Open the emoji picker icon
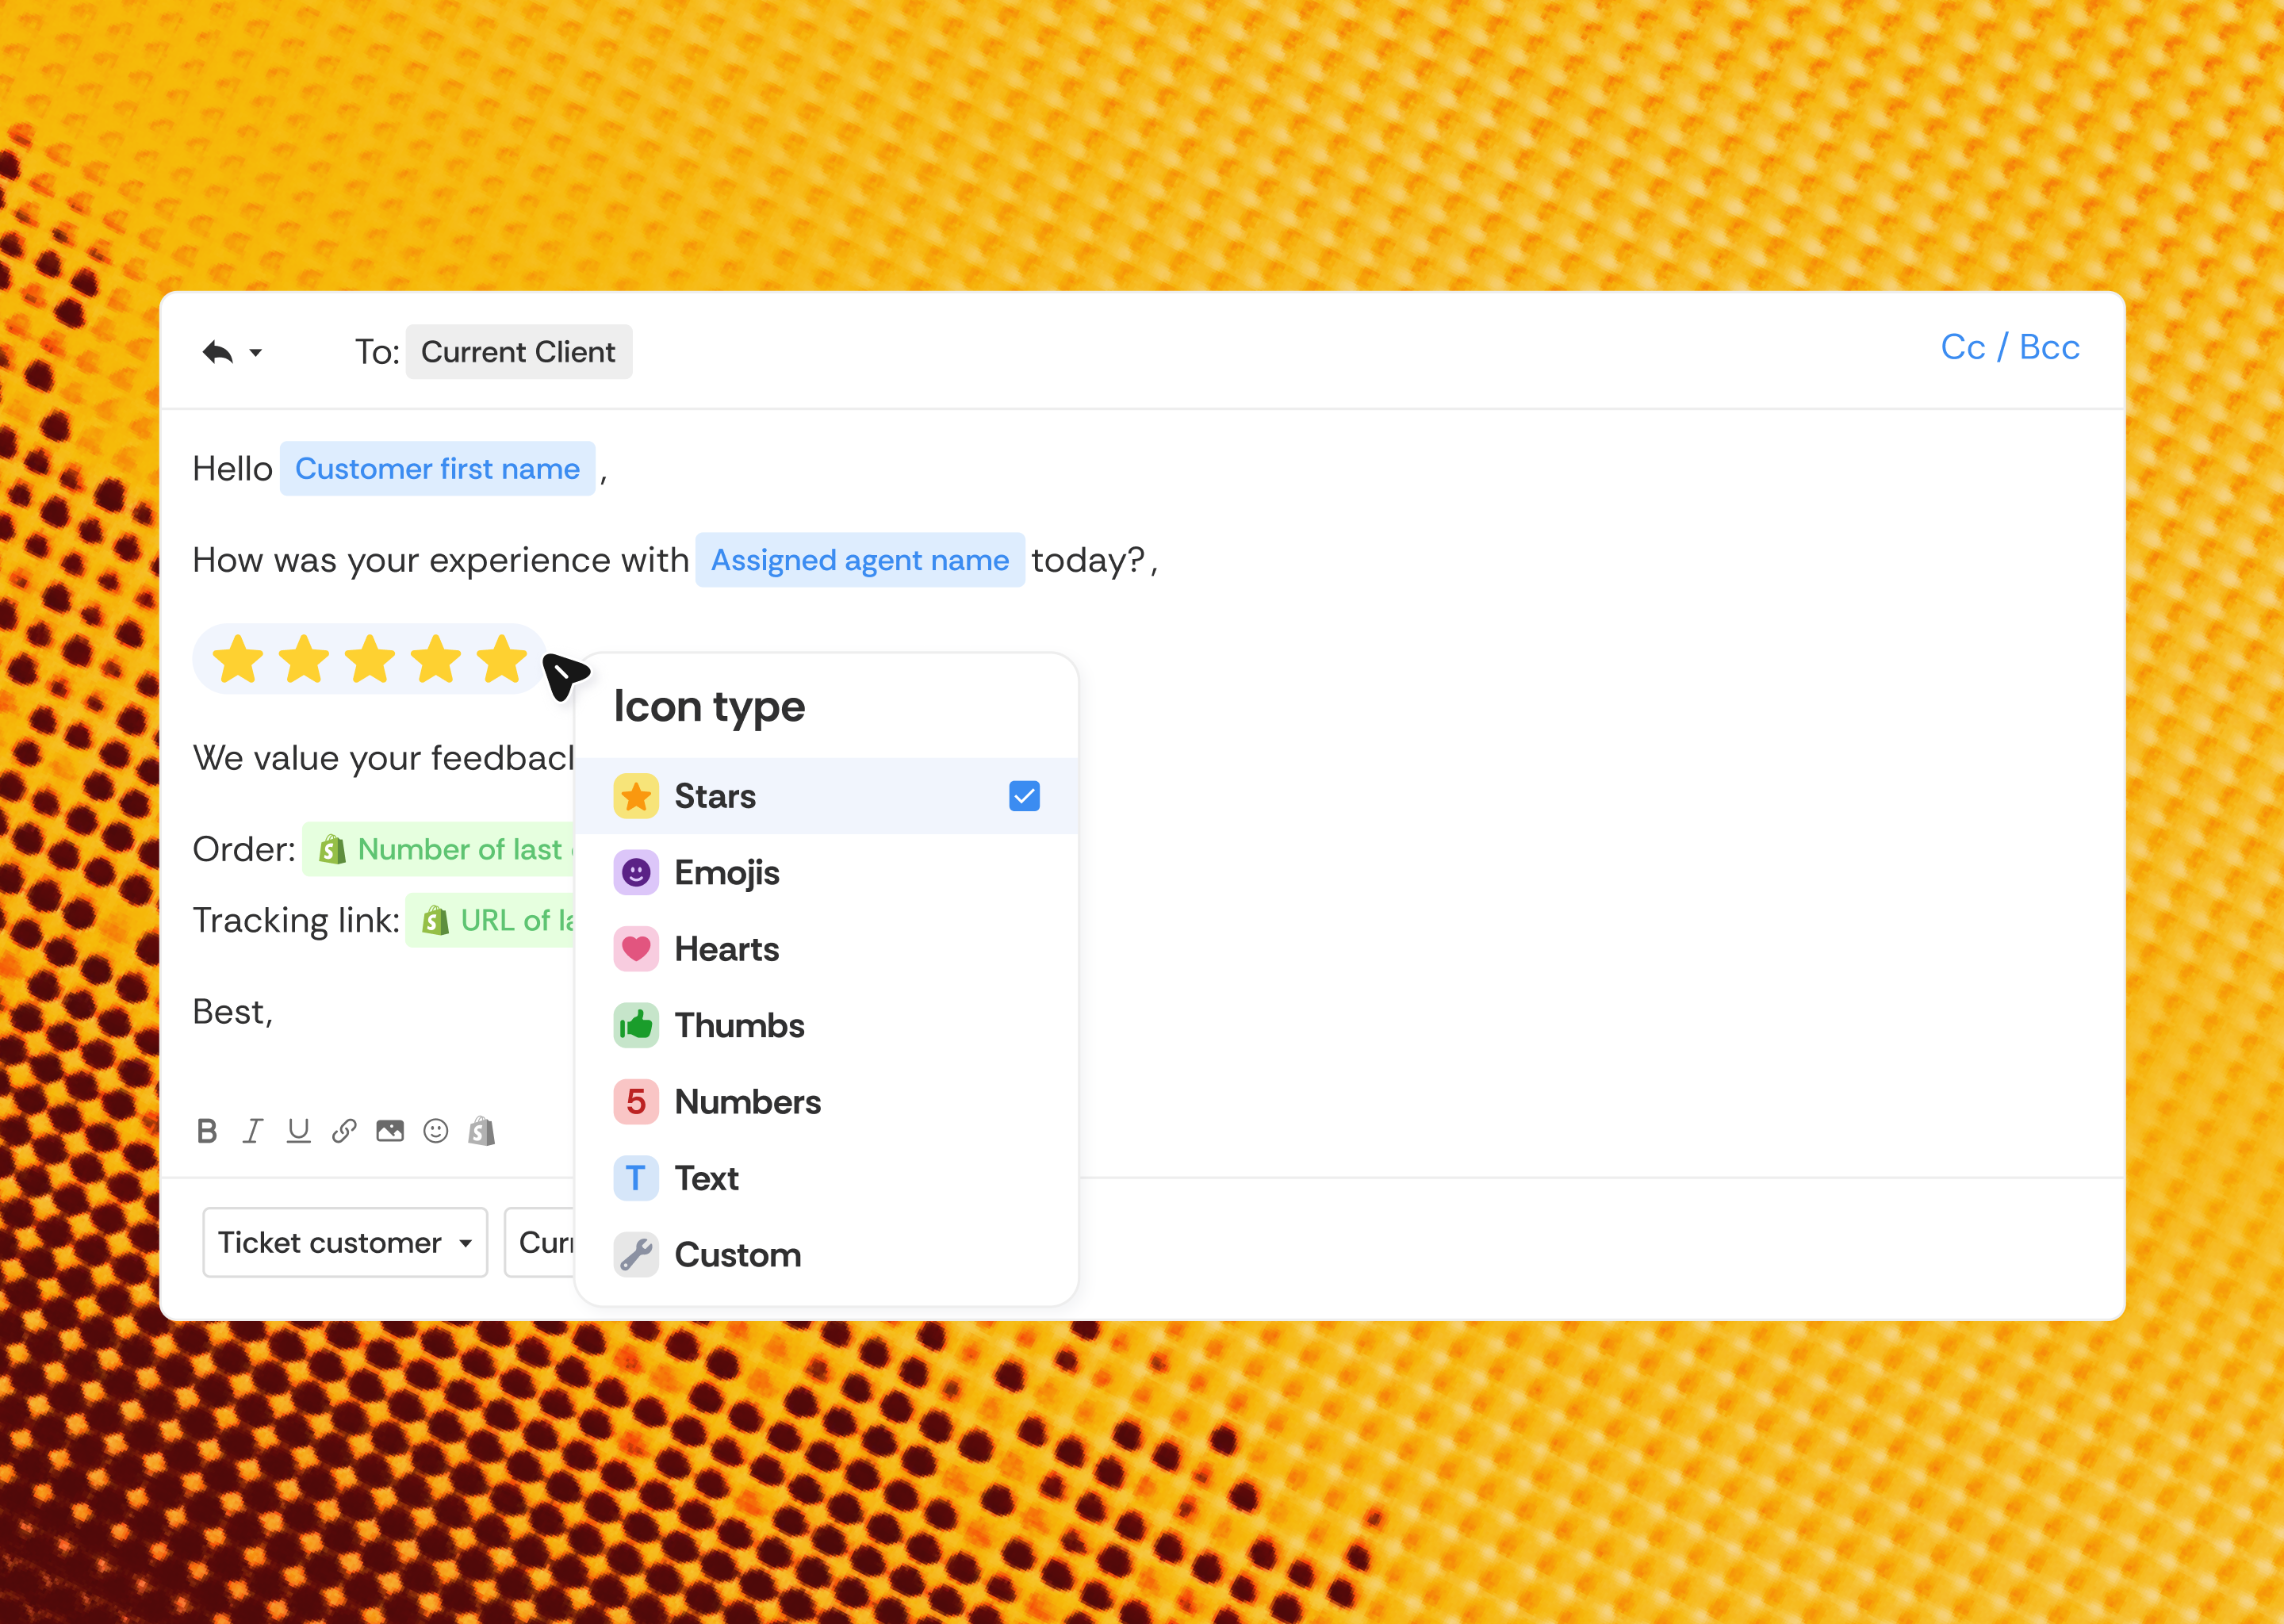Image resolution: width=2284 pixels, height=1624 pixels. pyautogui.click(x=436, y=1131)
